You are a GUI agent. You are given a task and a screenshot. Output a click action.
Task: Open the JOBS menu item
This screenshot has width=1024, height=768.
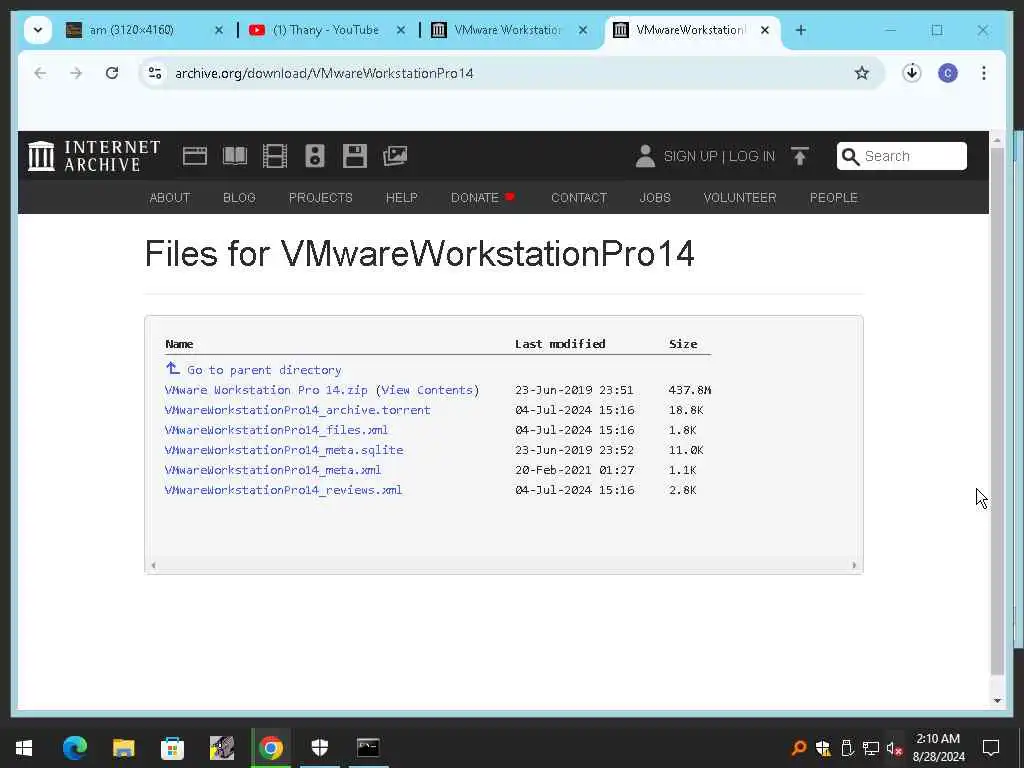655,197
